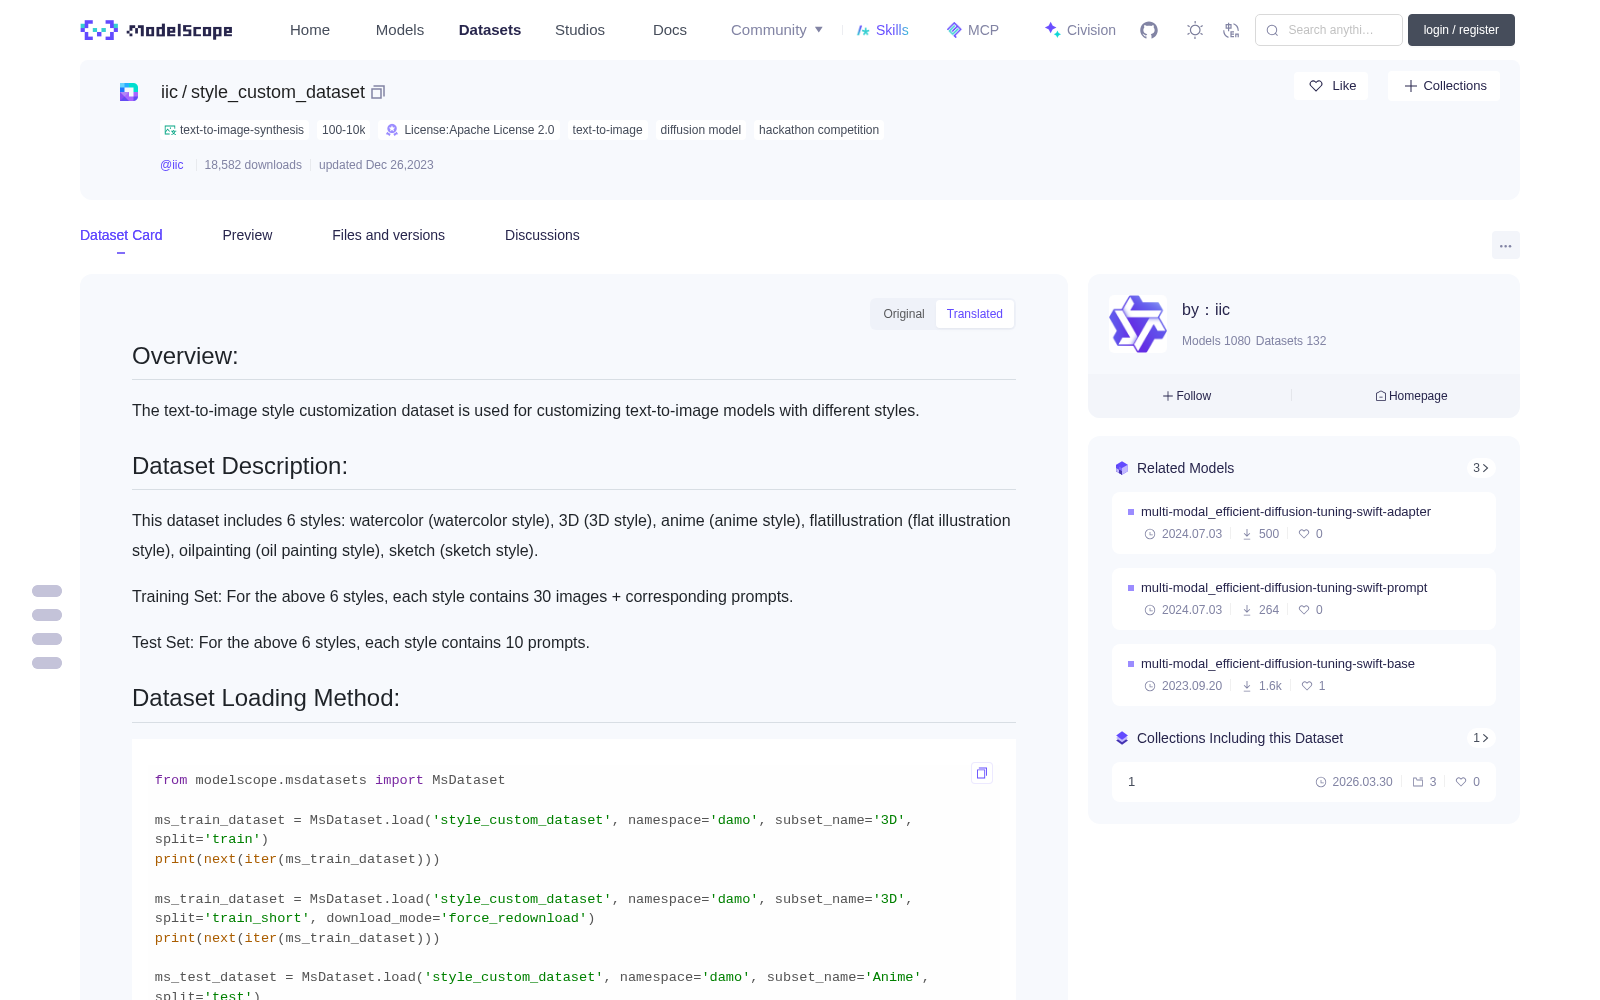Click the text-to-image-synthesis tag
Screen dimensions: 1600x1000
[x=233, y=130]
